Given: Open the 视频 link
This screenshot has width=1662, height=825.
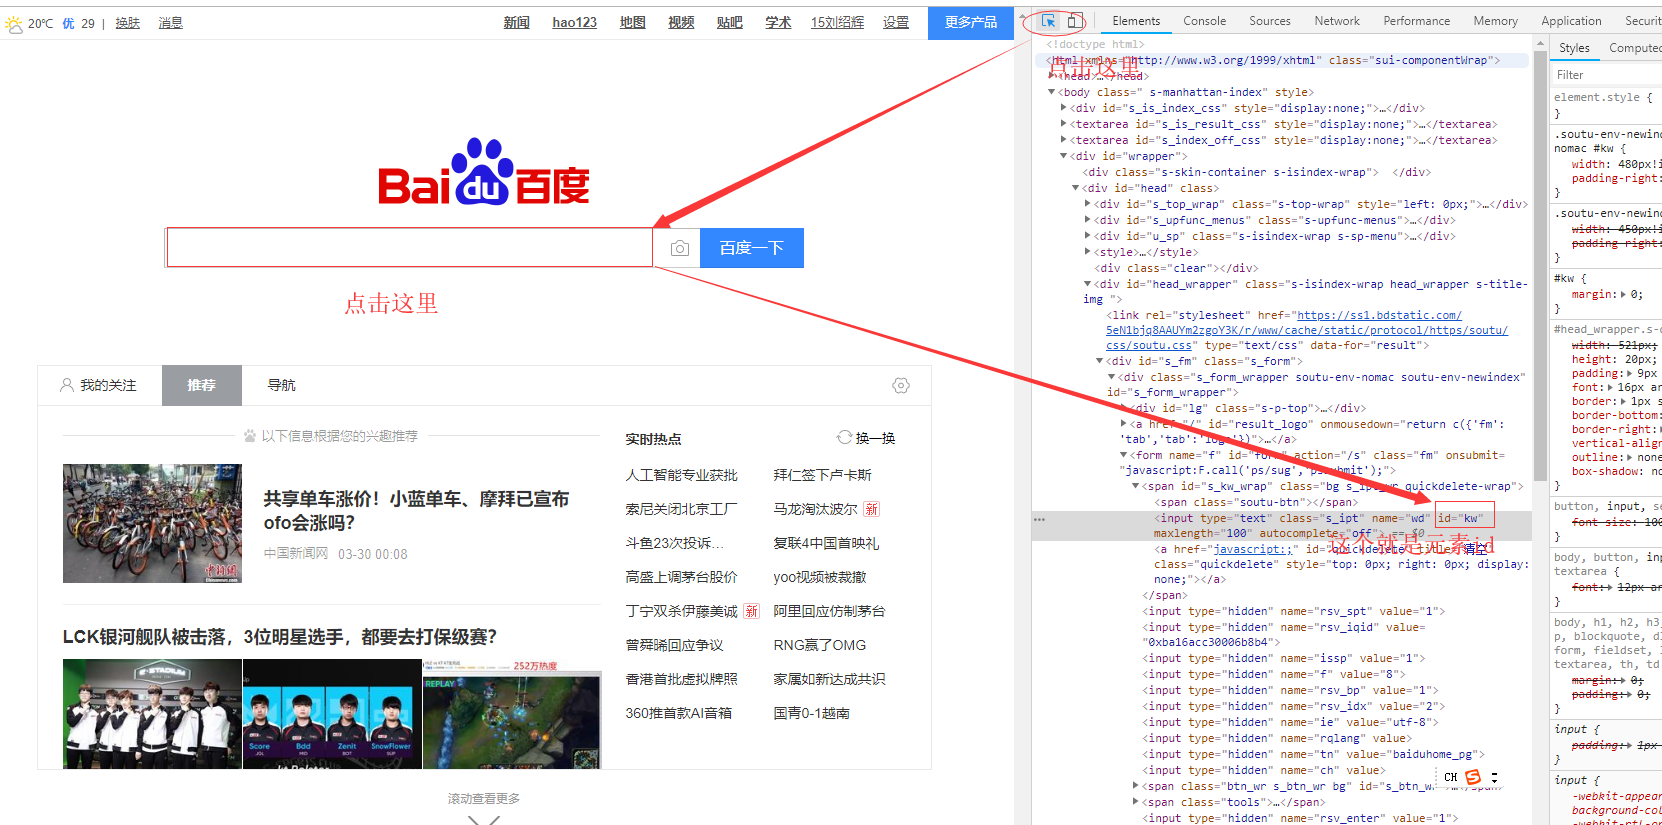Looking at the screenshot, I should [x=681, y=22].
